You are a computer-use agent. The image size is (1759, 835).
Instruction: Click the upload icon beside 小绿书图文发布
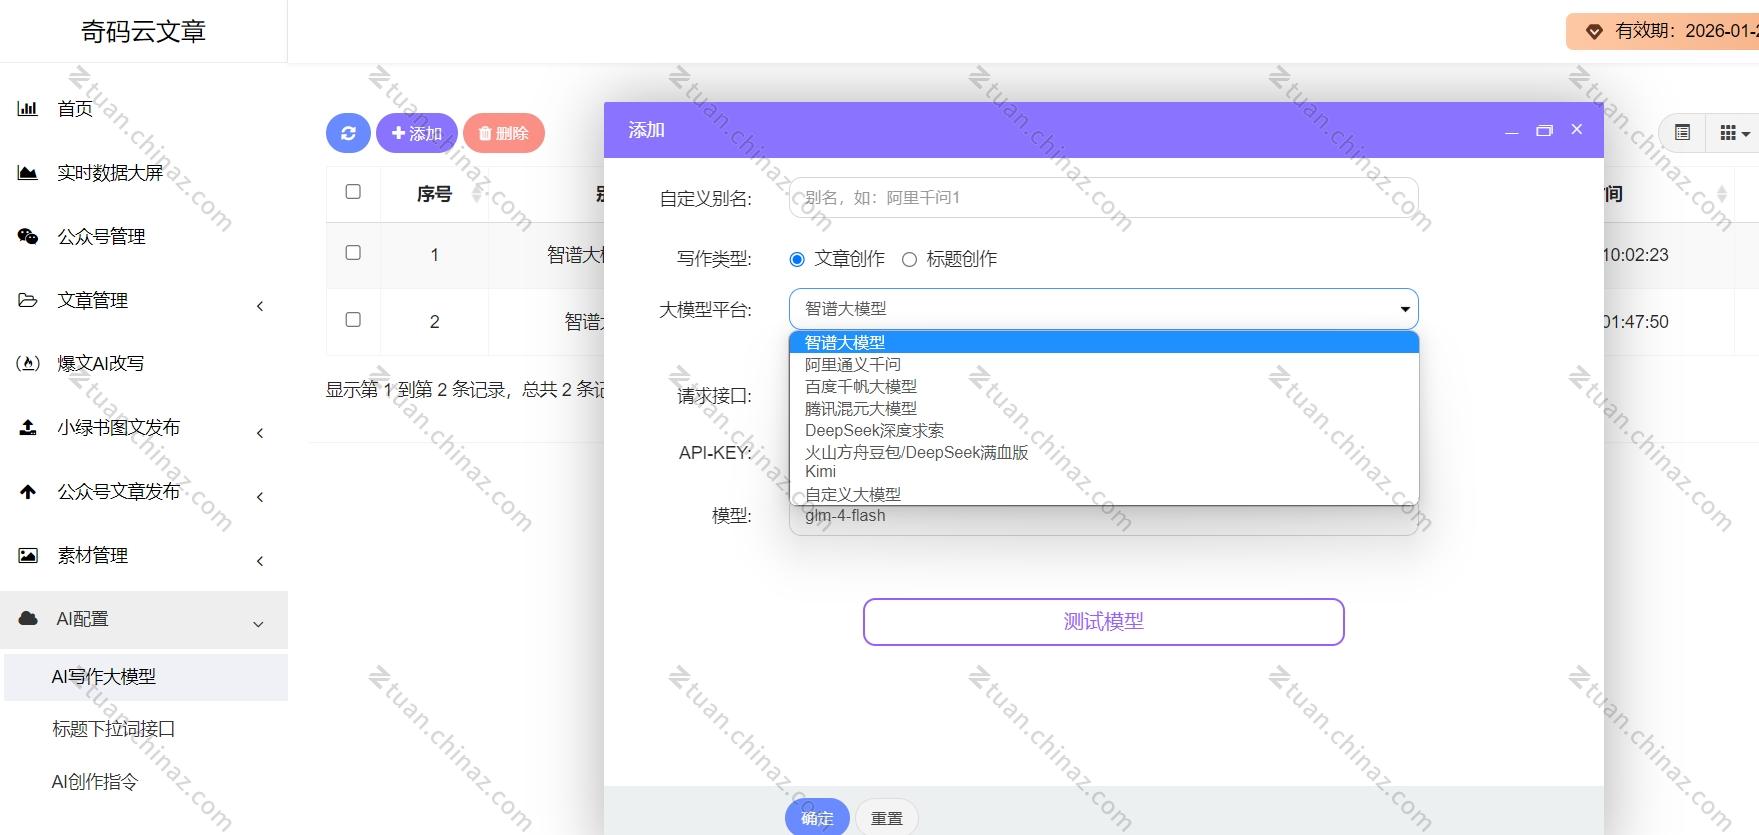click(x=28, y=428)
